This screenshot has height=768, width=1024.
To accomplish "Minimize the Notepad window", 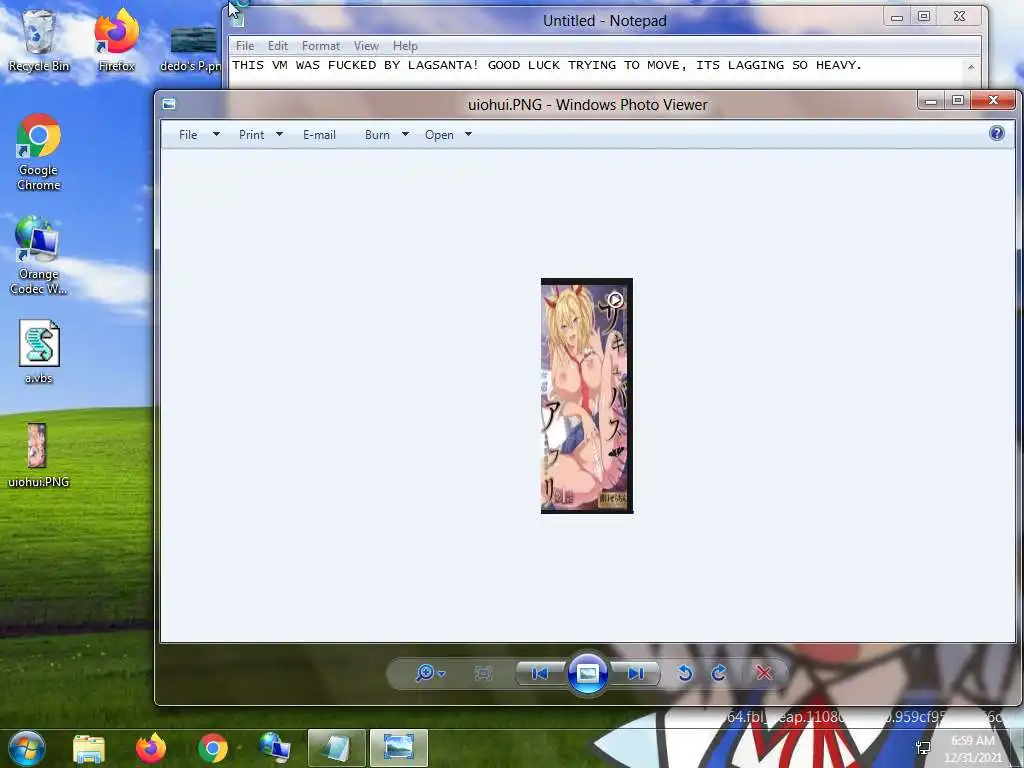I will [897, 17].
